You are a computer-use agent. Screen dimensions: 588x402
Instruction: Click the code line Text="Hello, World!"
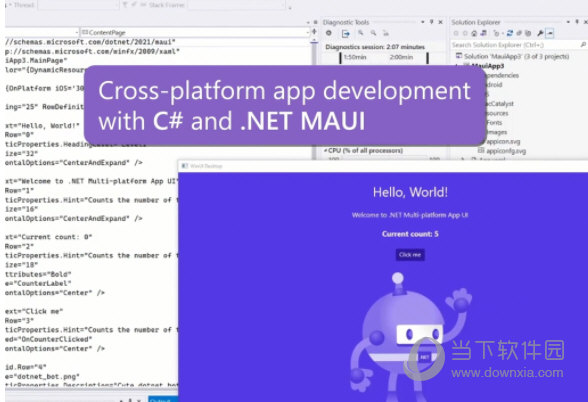coord(42,126)
